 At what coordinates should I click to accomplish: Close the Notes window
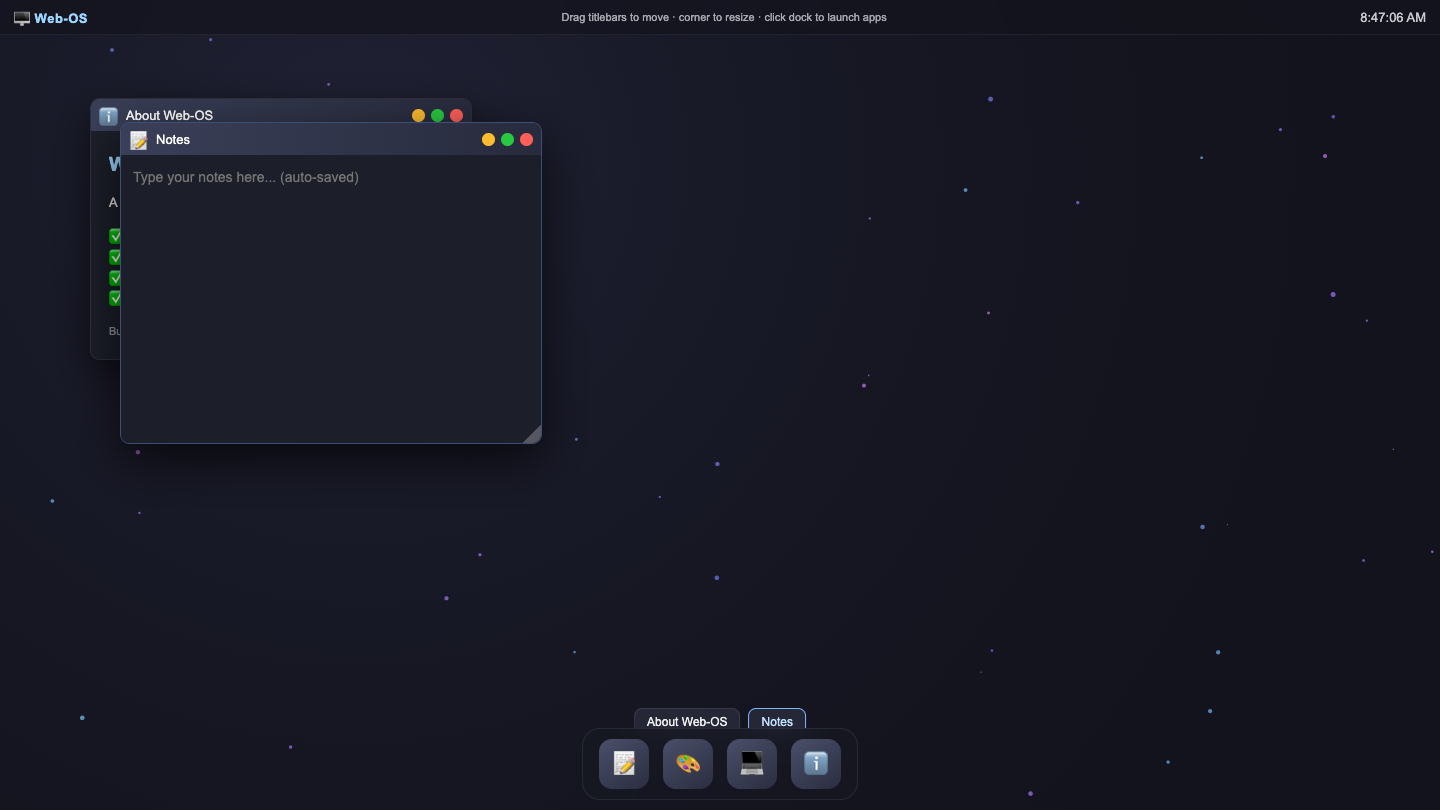527,140
